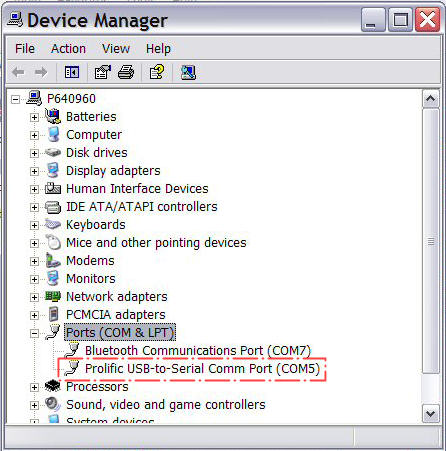Screen dimensions: 446x451
Task: Click the Show/Hide Console Tree toolbar icon
Action: tap(72, 72)
